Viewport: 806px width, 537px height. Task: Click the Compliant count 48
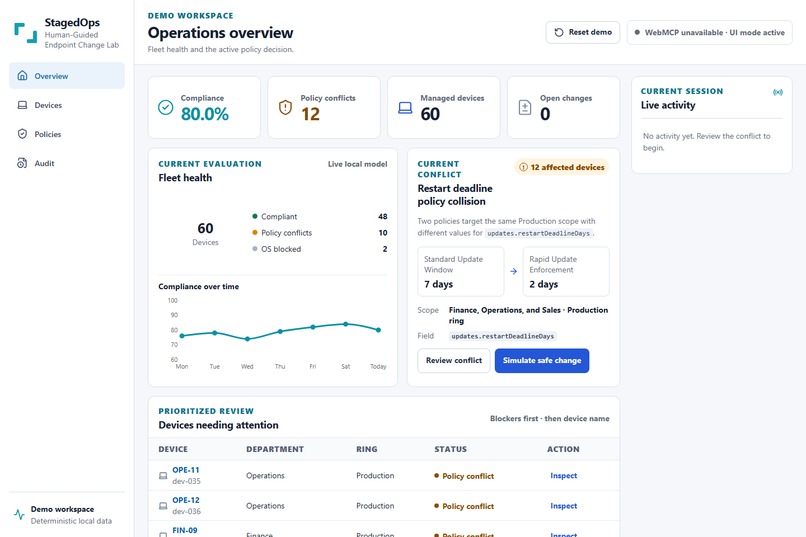(383, 216)
